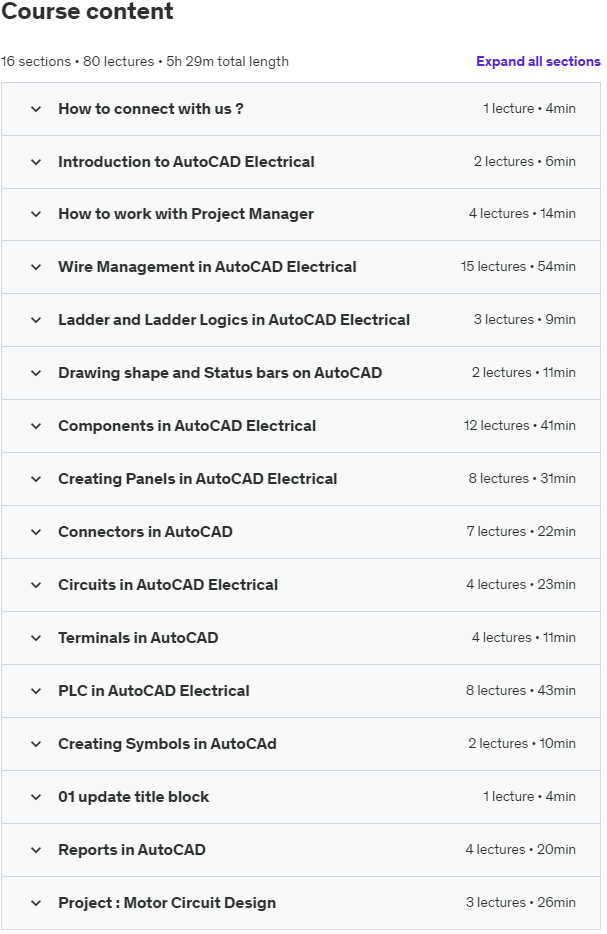
Task: Expand chevron next to Terminals in AutoCAD
Action: click(x=36, y=638)
